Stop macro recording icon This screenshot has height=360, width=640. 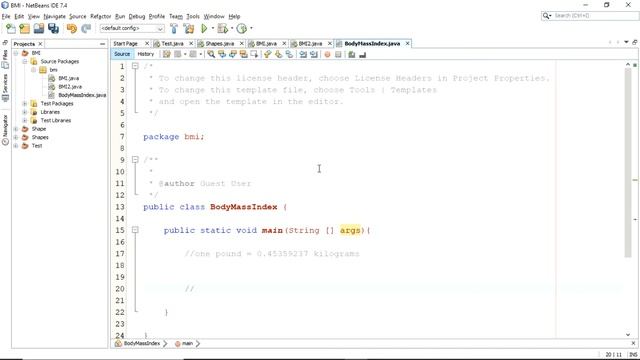tap(338, 54)
